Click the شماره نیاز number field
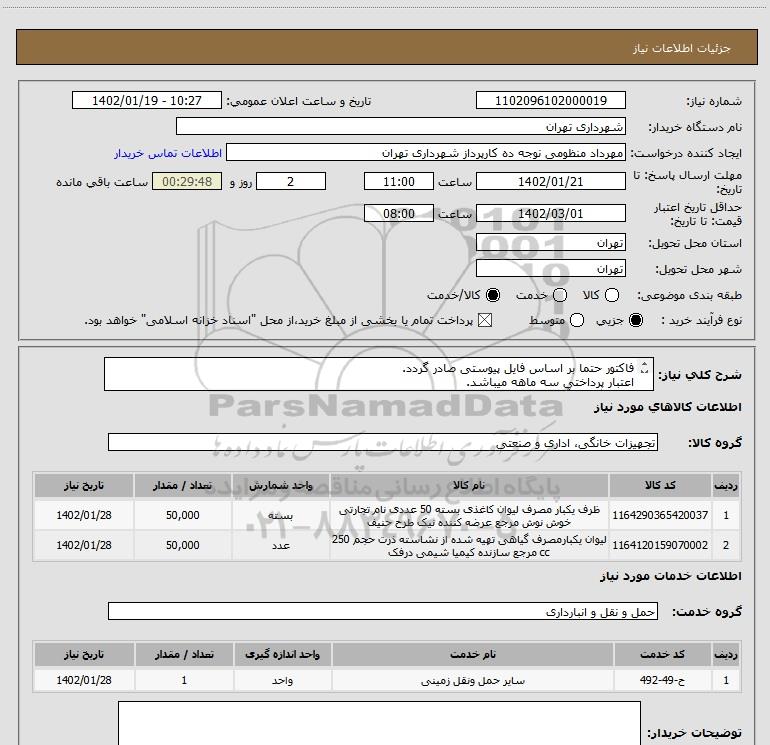Screen dimensions: 770x745 (x=551, y=101)
